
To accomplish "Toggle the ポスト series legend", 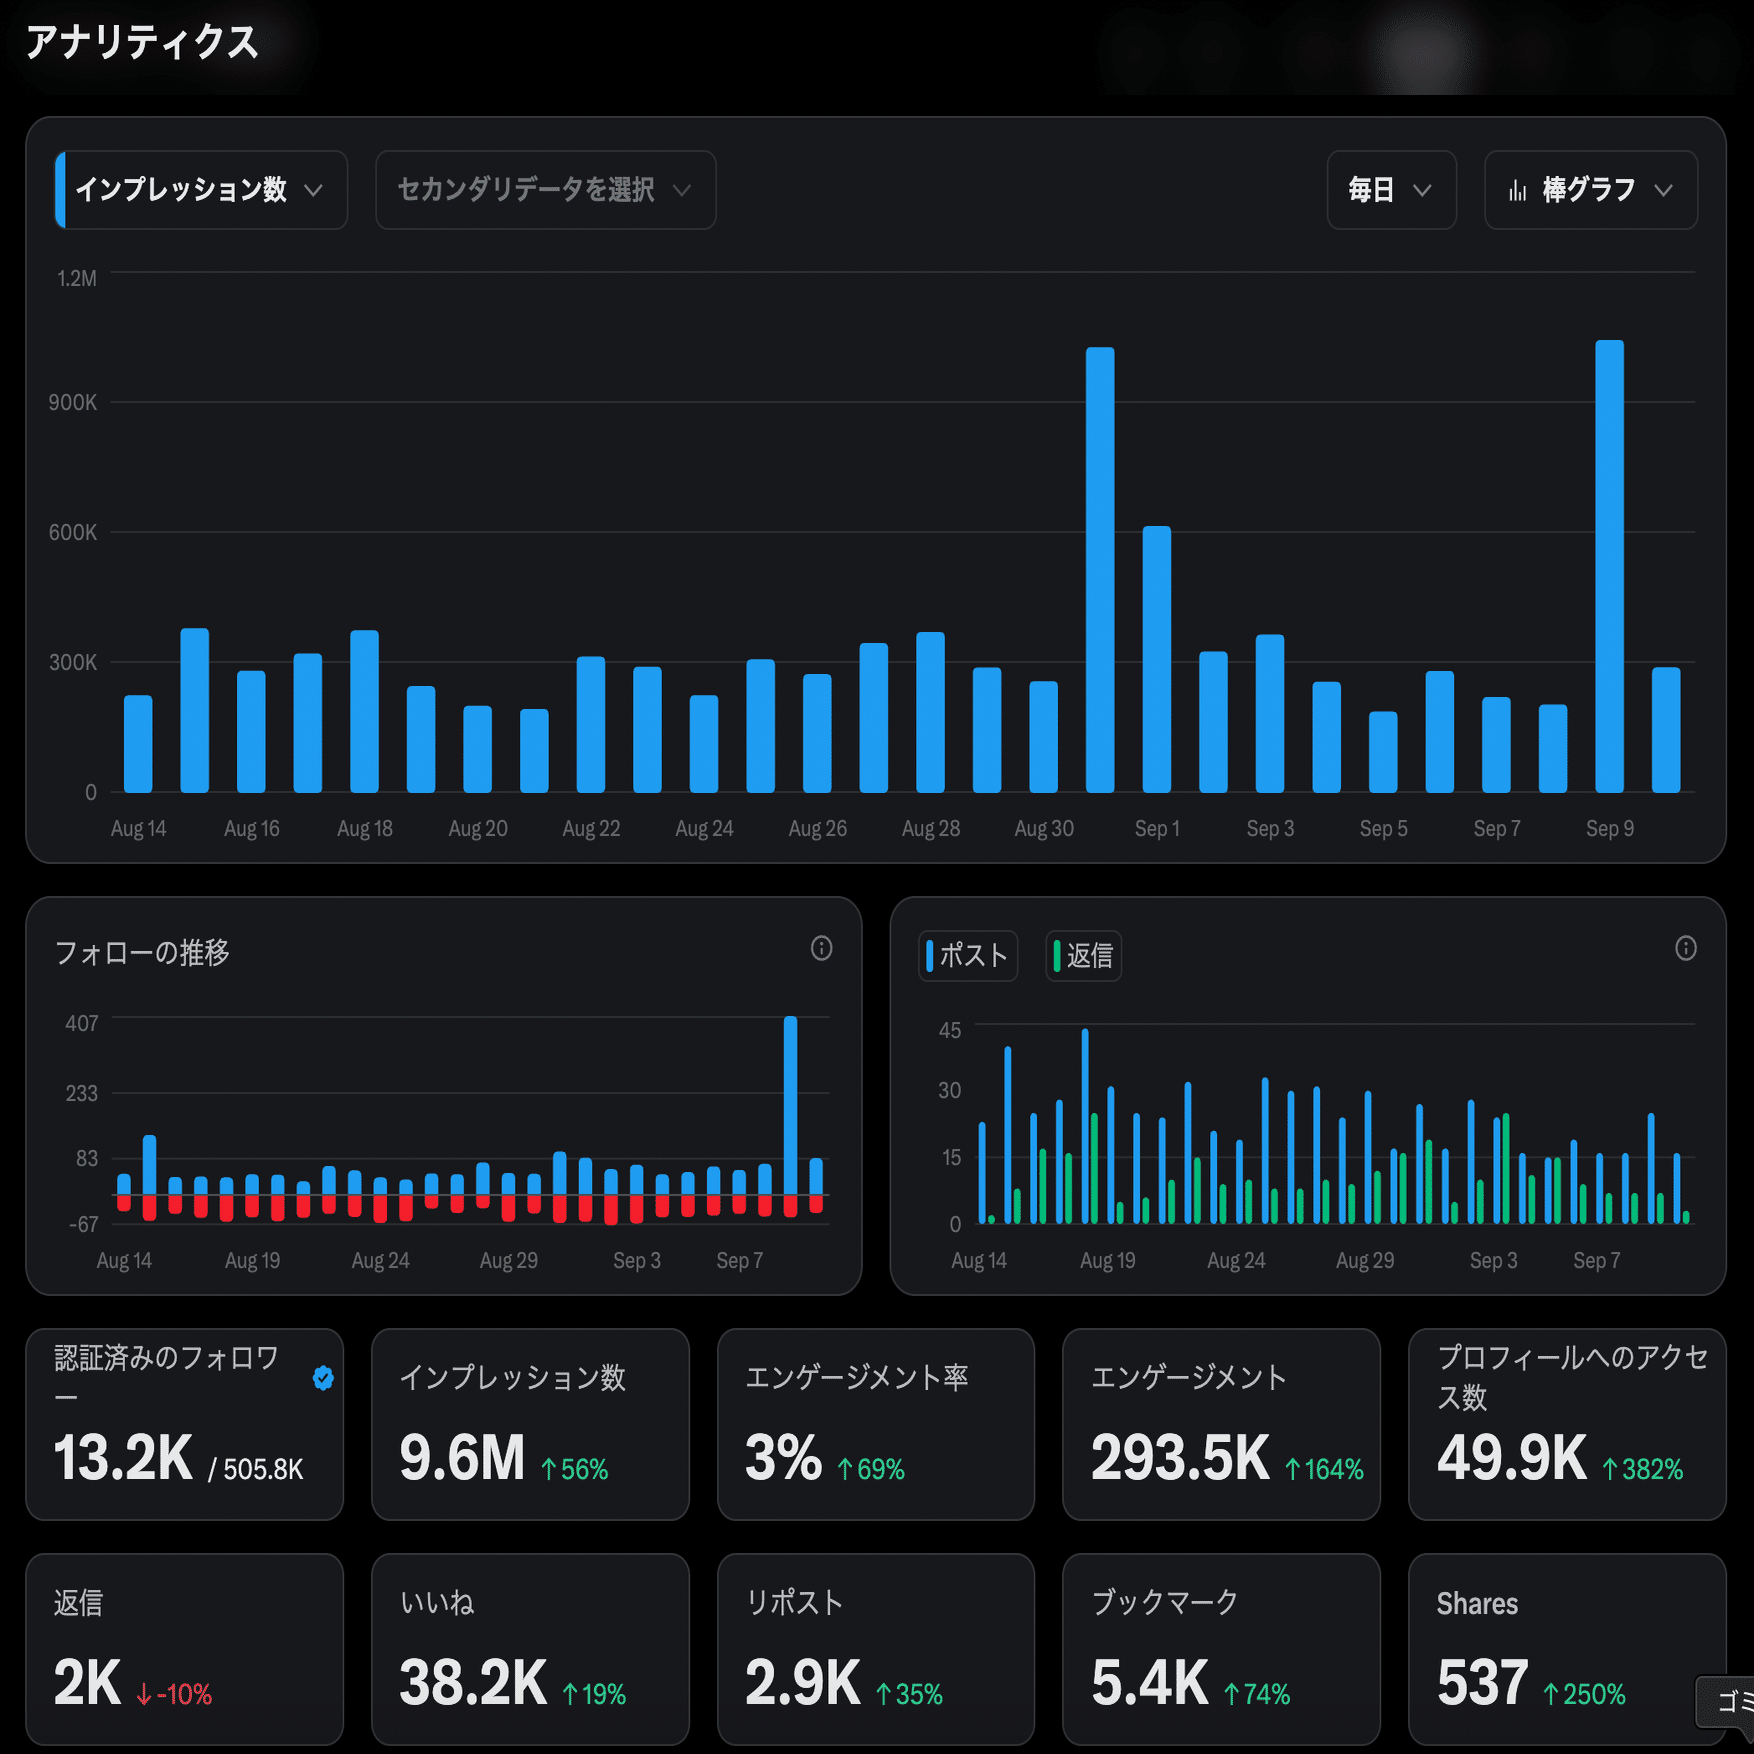I will tap(967, 956).
